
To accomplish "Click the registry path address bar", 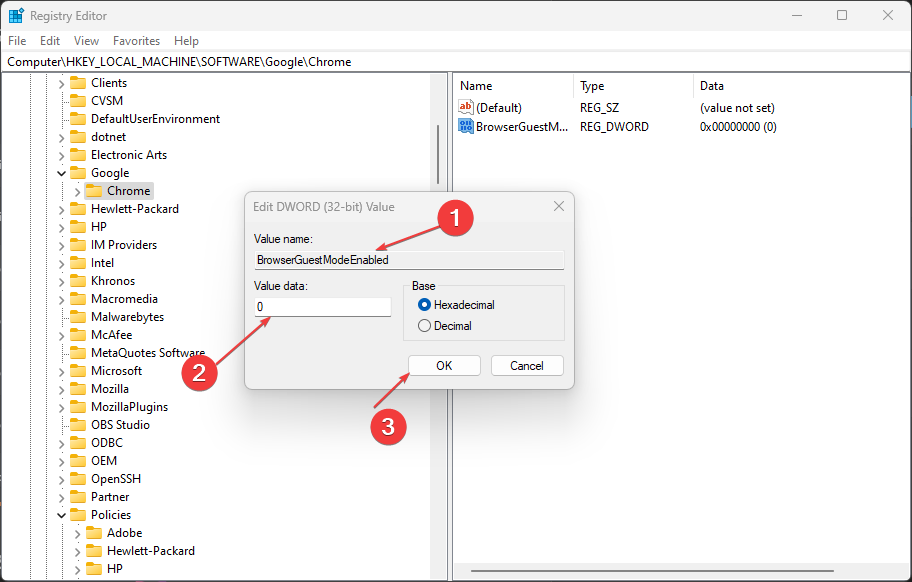I will coord(456,62).
